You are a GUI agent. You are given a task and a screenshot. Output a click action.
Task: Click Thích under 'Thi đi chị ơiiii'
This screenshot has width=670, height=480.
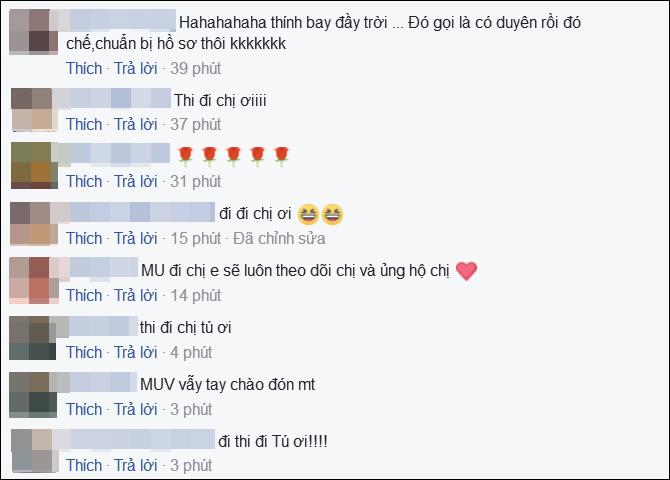pos(84,125)
